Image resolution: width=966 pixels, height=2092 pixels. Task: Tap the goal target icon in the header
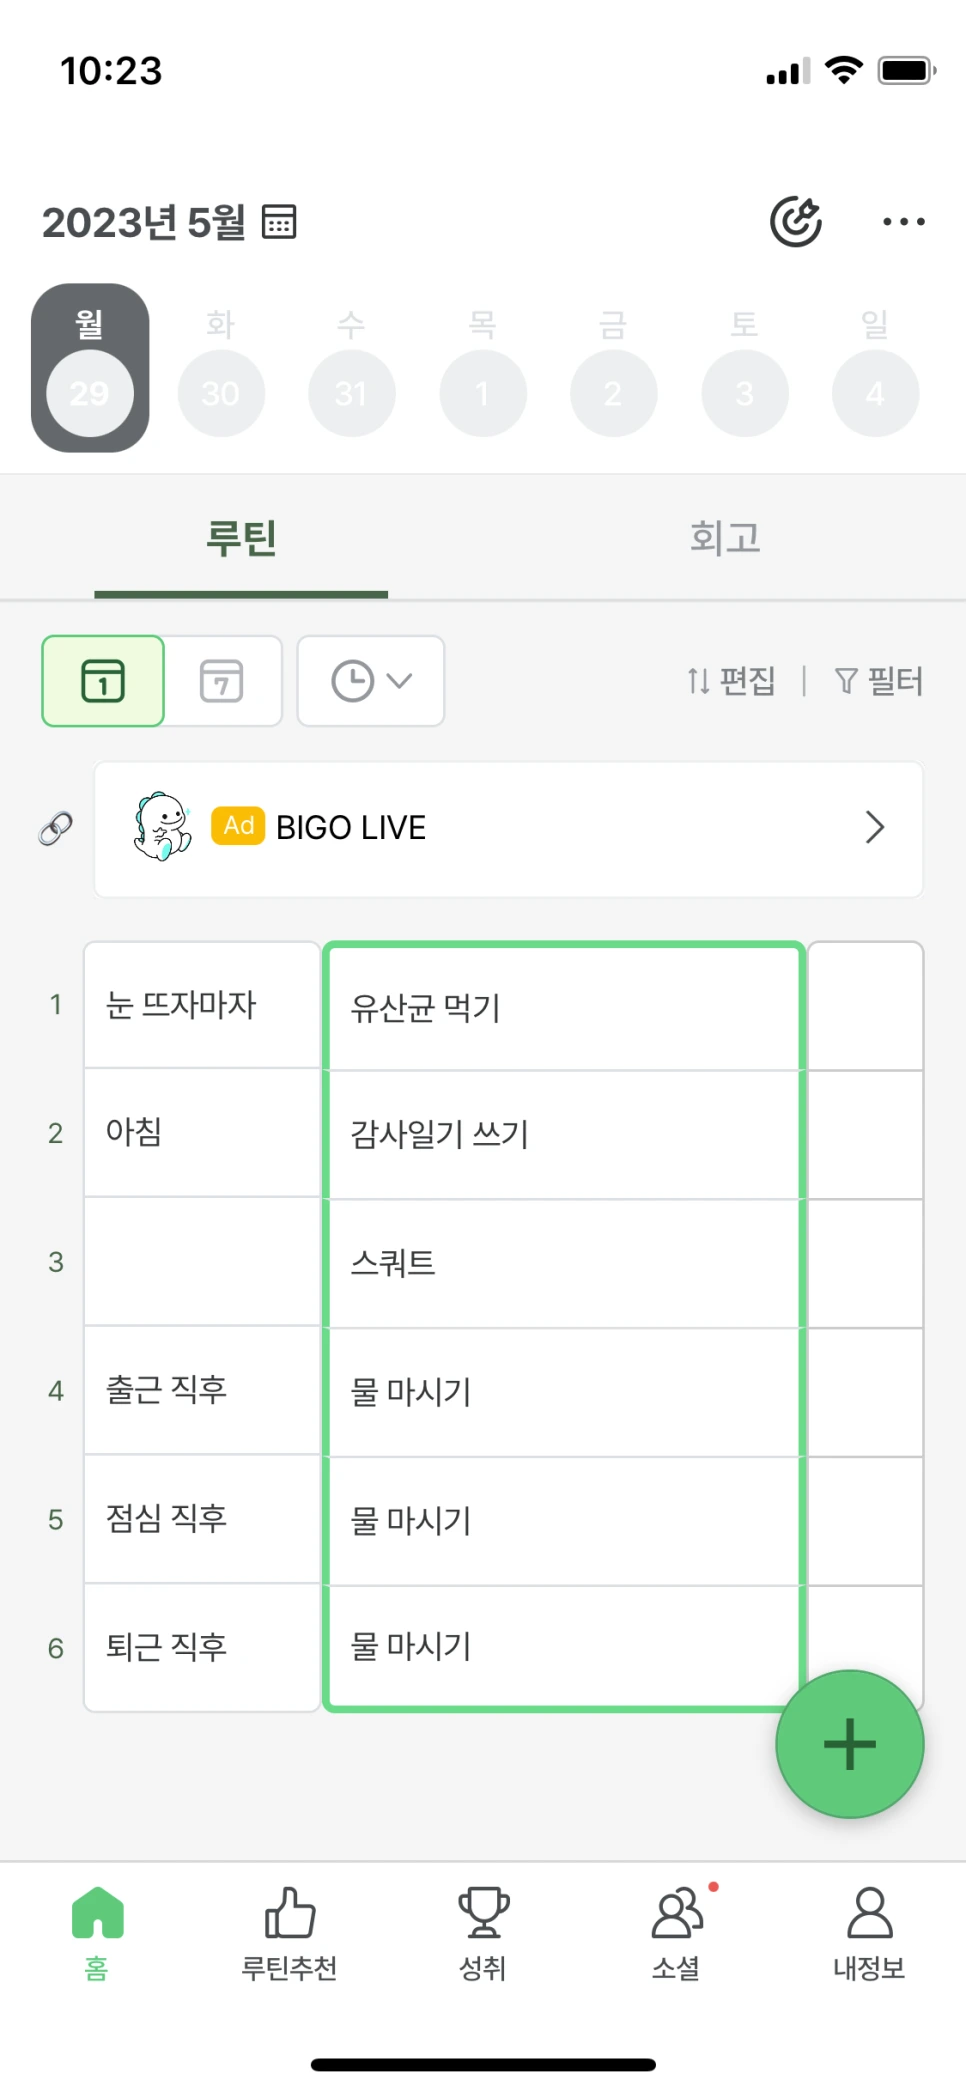795,221
